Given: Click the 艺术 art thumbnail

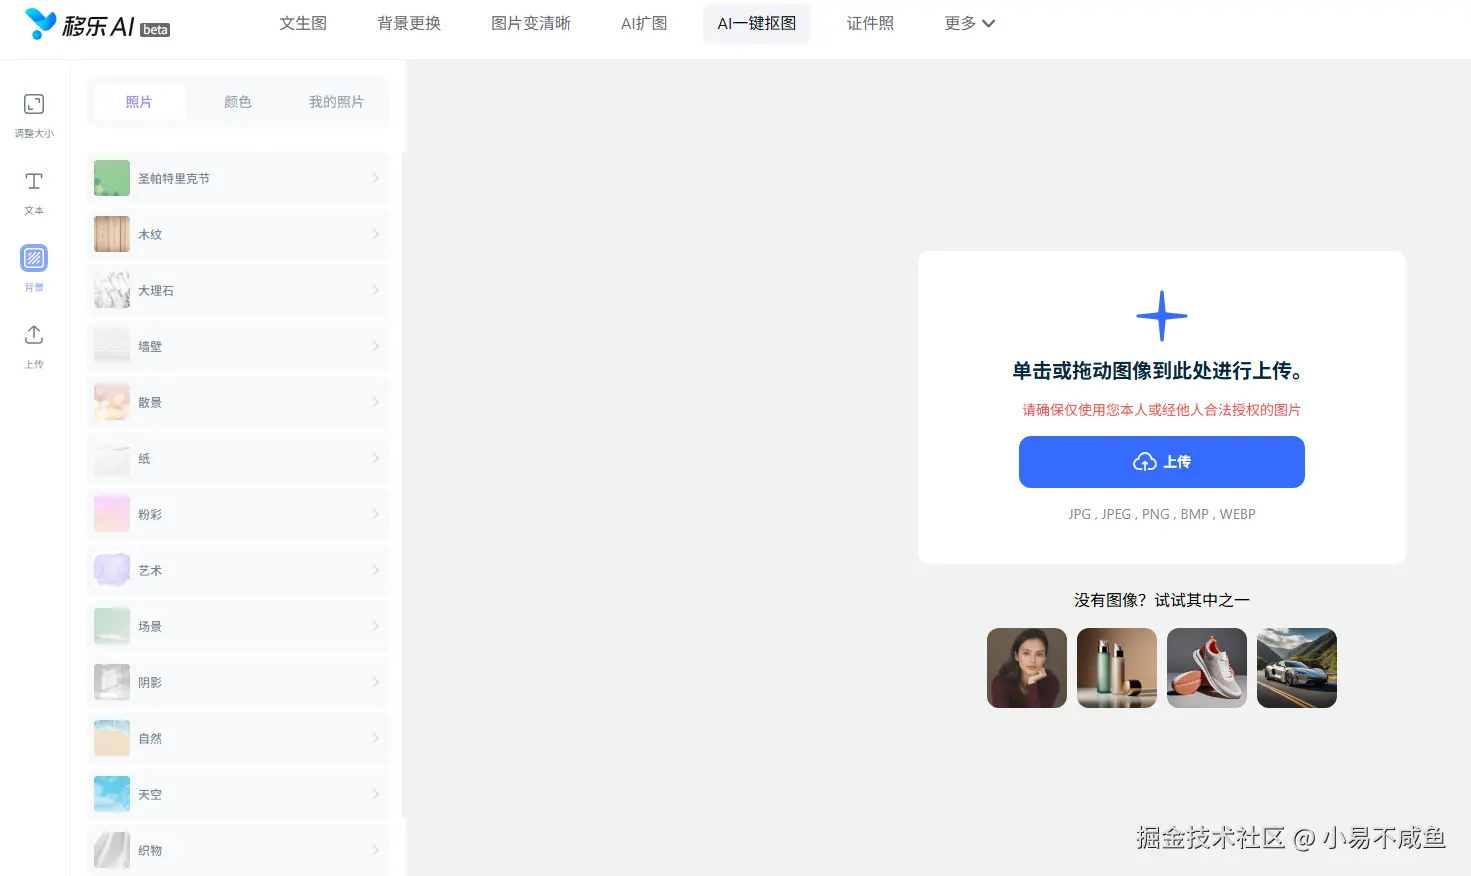Looking at the screenshot, I should [x=112, y=570].
